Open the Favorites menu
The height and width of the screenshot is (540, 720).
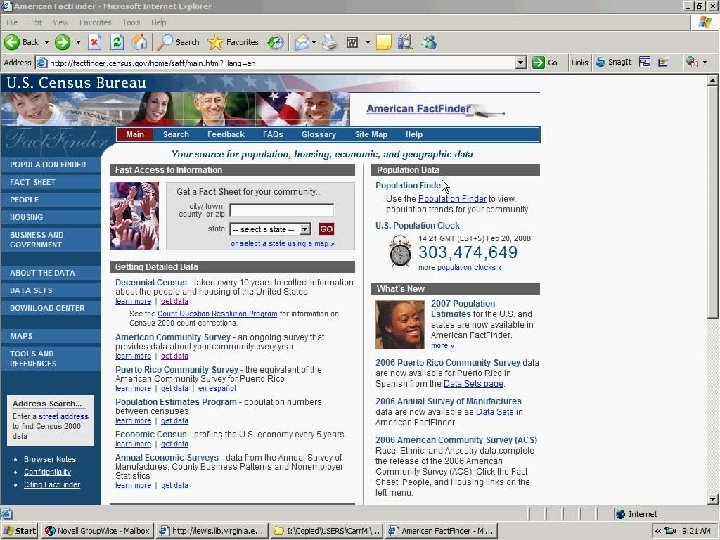click(x=95, y=22)
